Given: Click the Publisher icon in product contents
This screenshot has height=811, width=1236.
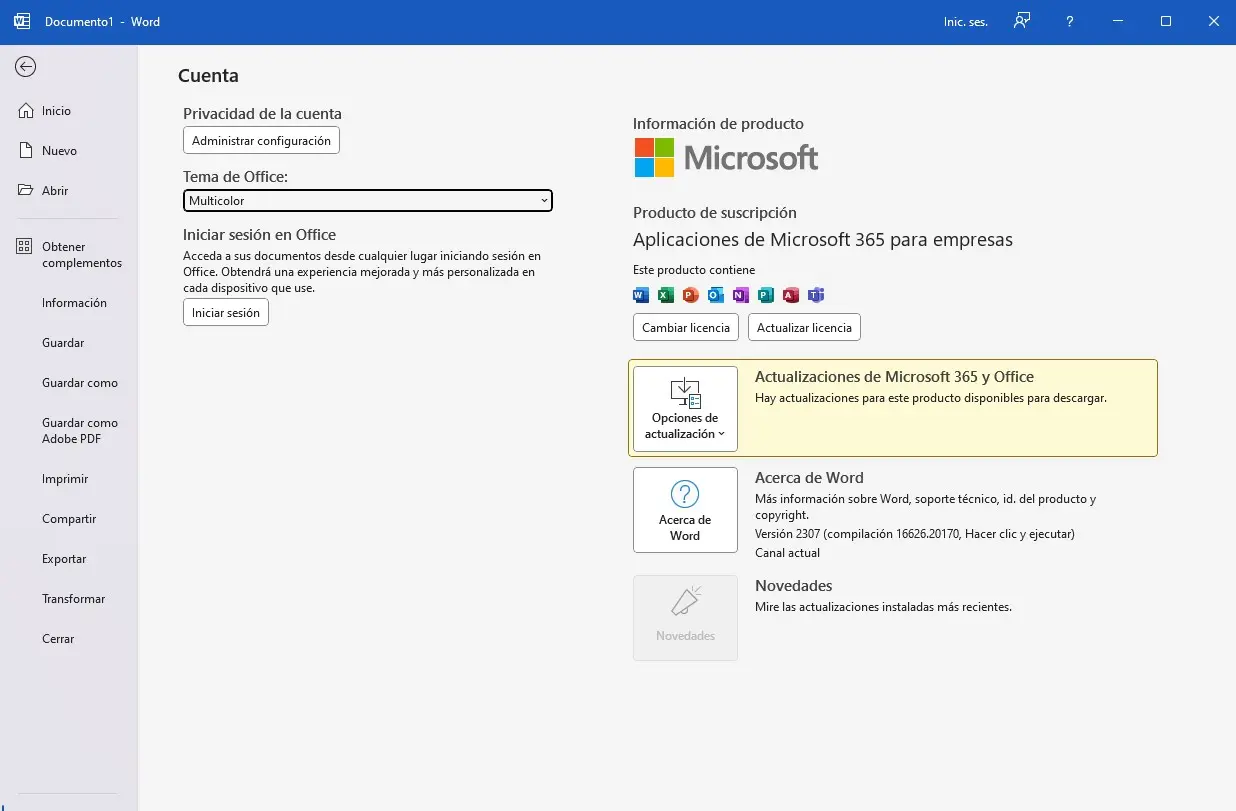Looking at the screenshot, I should tap(765, 295).
